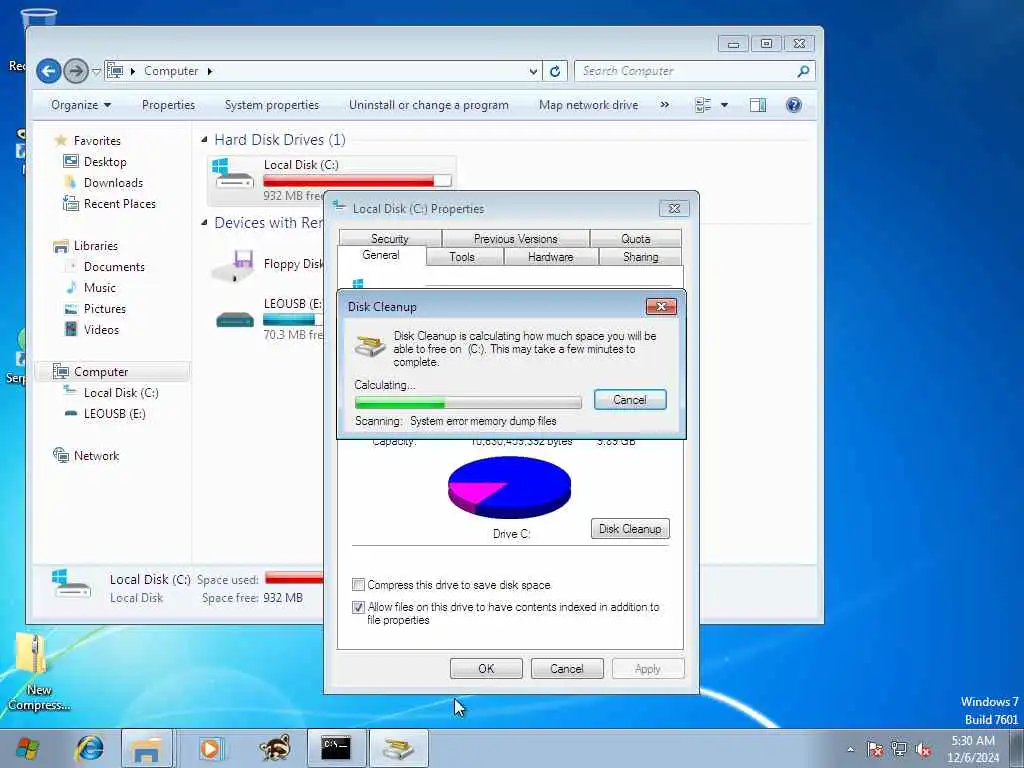Switch to the Sharing tab
Viewport: 1024px width, 768px height.
[x=641, y=257]
